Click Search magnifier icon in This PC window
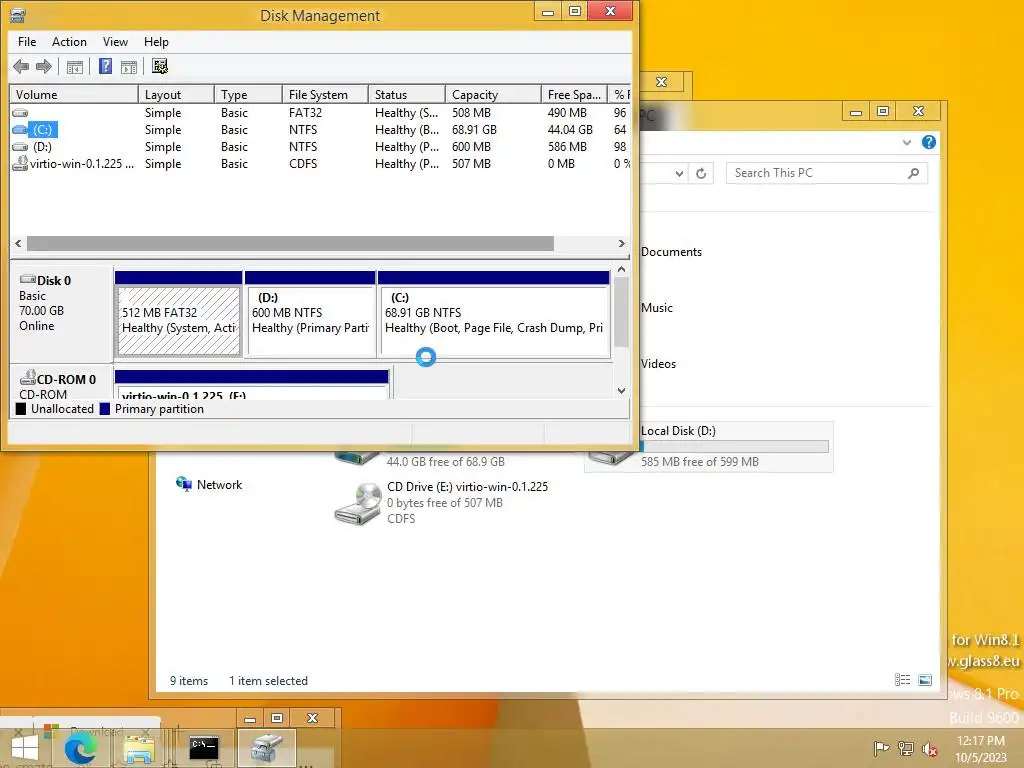 [x=914, y=173]
